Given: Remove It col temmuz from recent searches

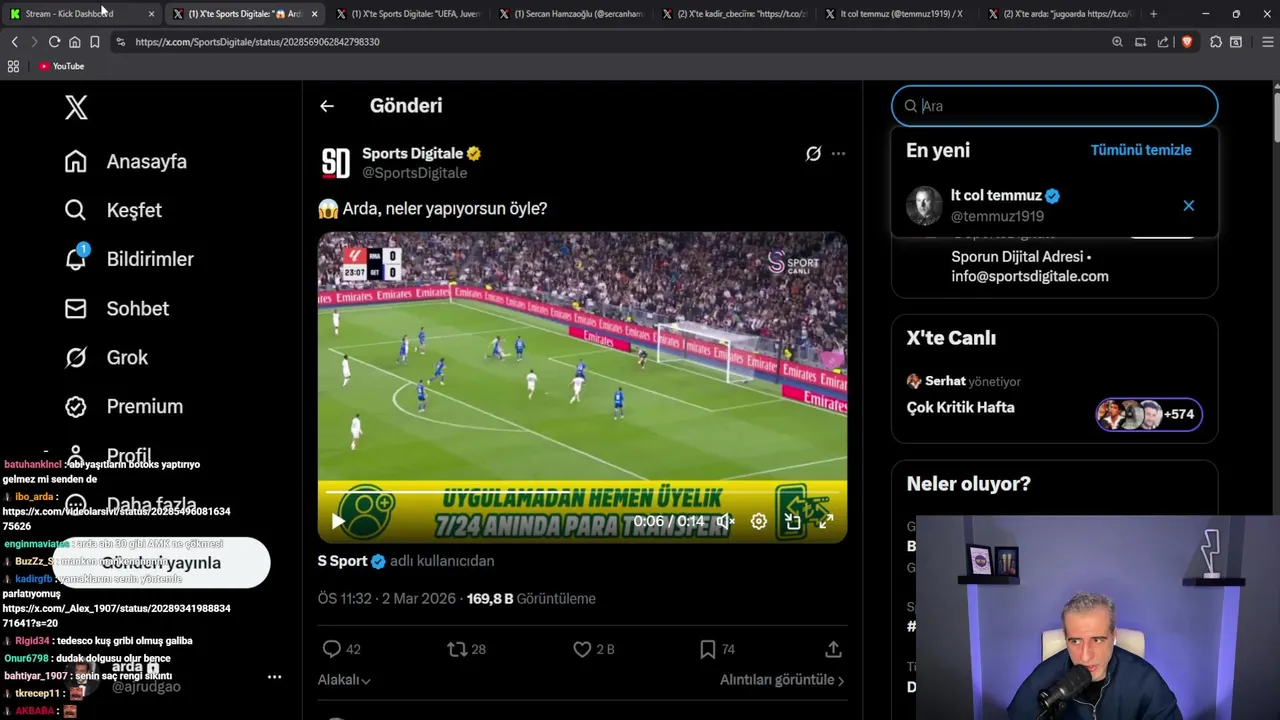Looking at the screenshot, I should [1189, 205].
